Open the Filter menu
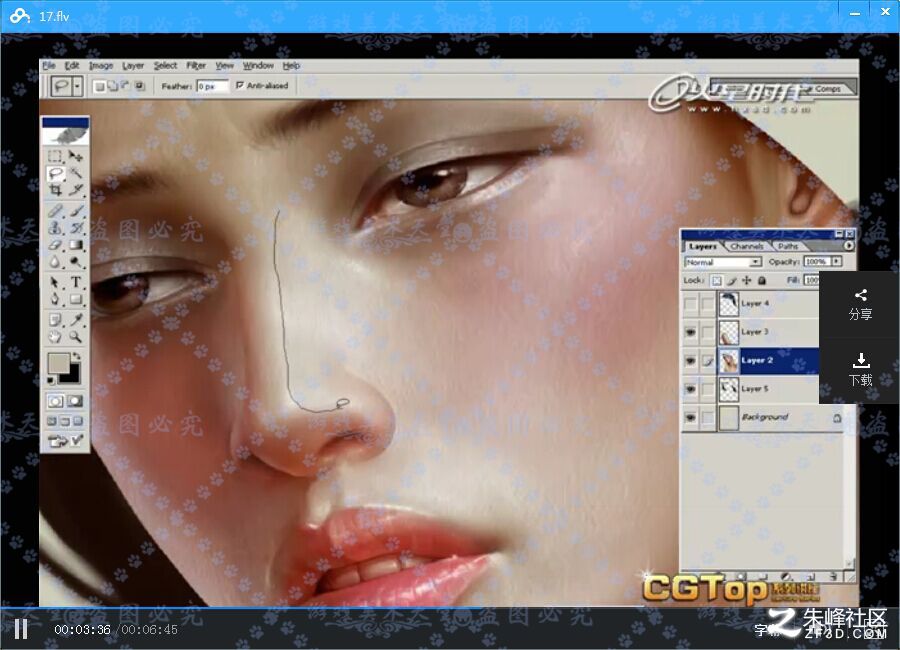900x650 pixels. point(196,65)
